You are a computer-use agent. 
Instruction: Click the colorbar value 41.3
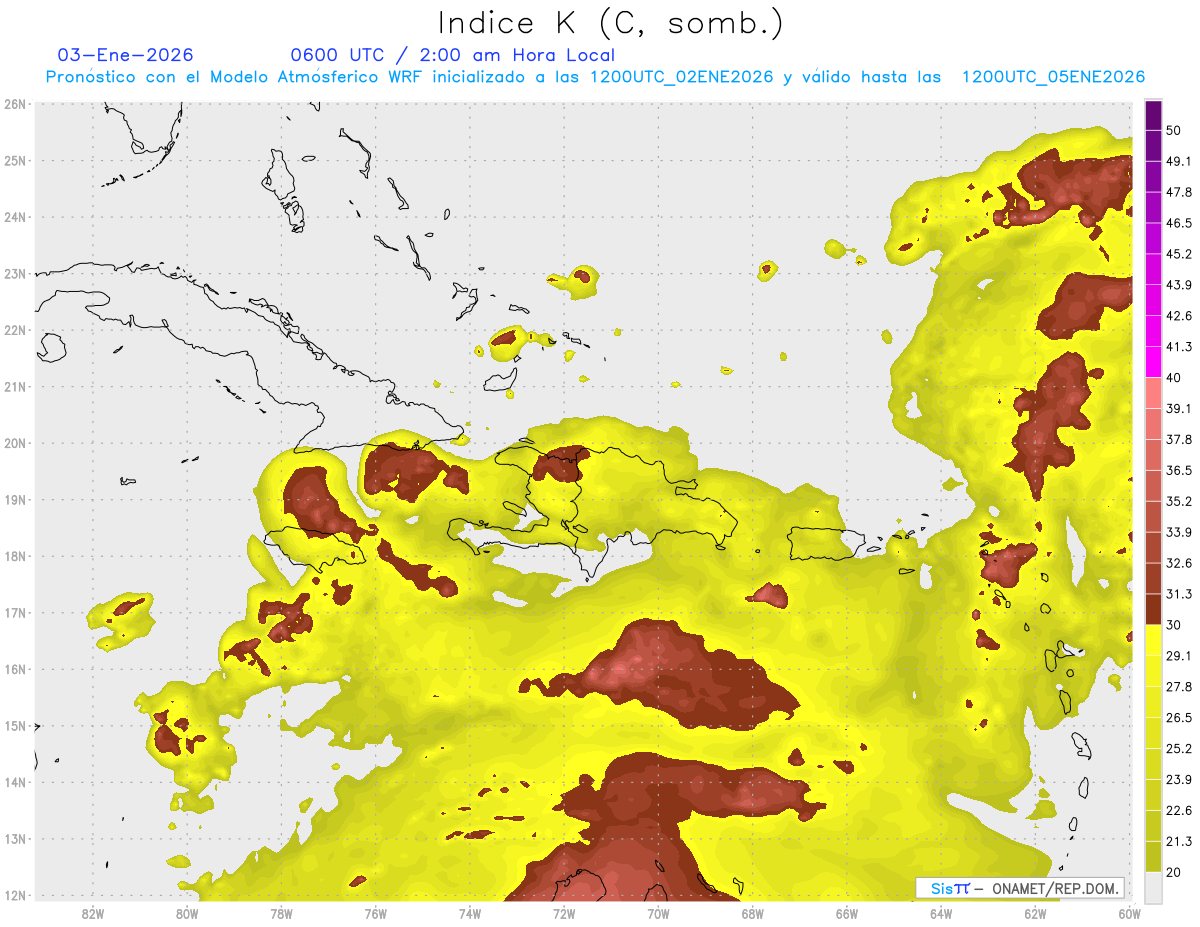(1178, 347)
